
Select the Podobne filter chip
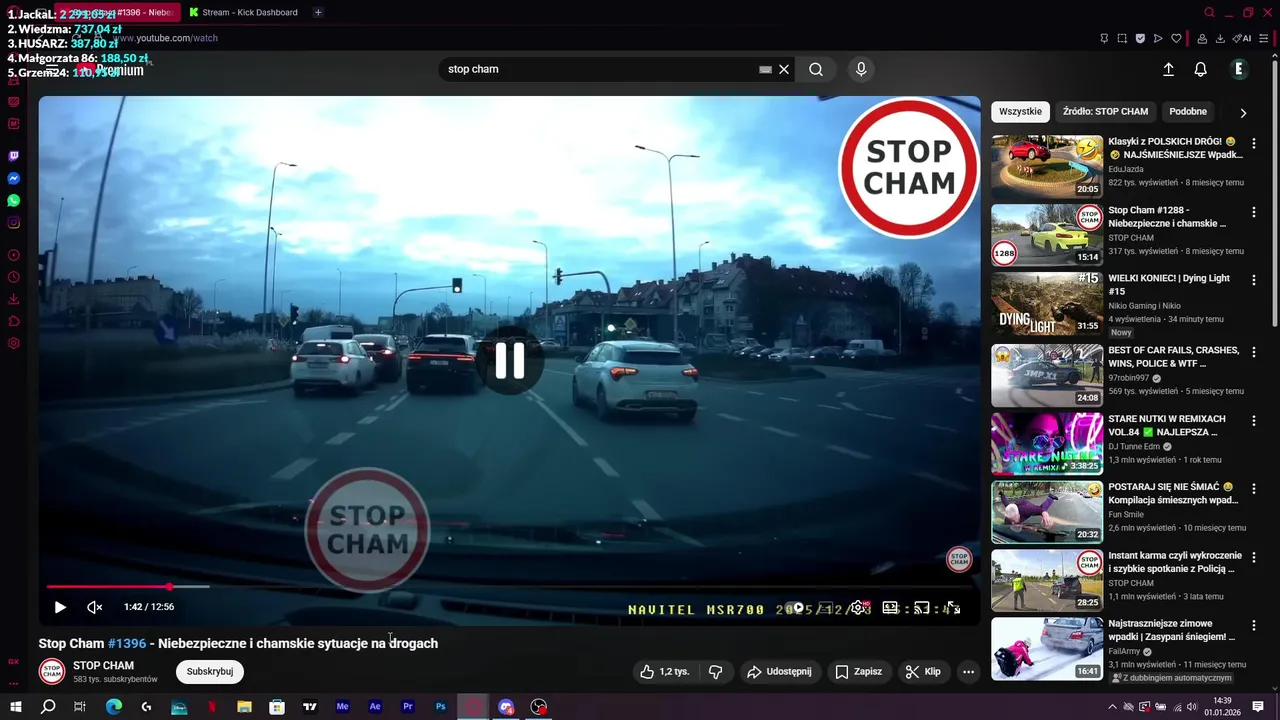[1188, 112]
